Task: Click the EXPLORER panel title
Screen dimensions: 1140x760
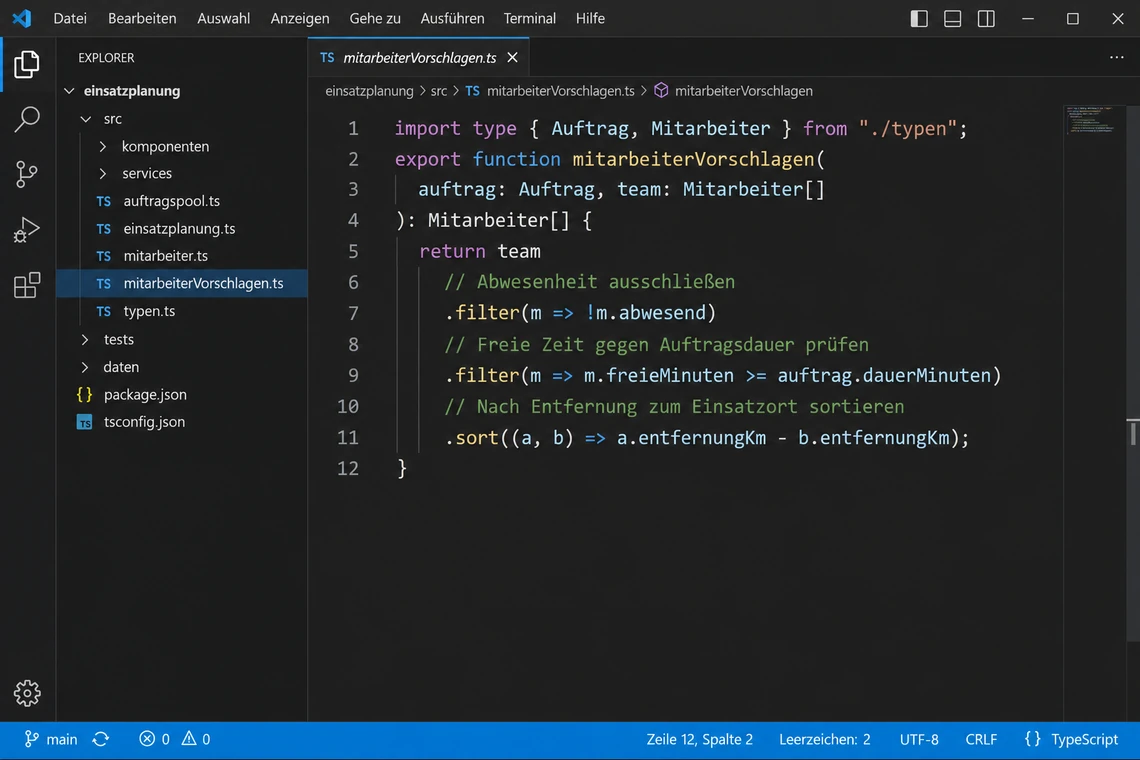Action: pyautogui.click(x=106, y=57)
